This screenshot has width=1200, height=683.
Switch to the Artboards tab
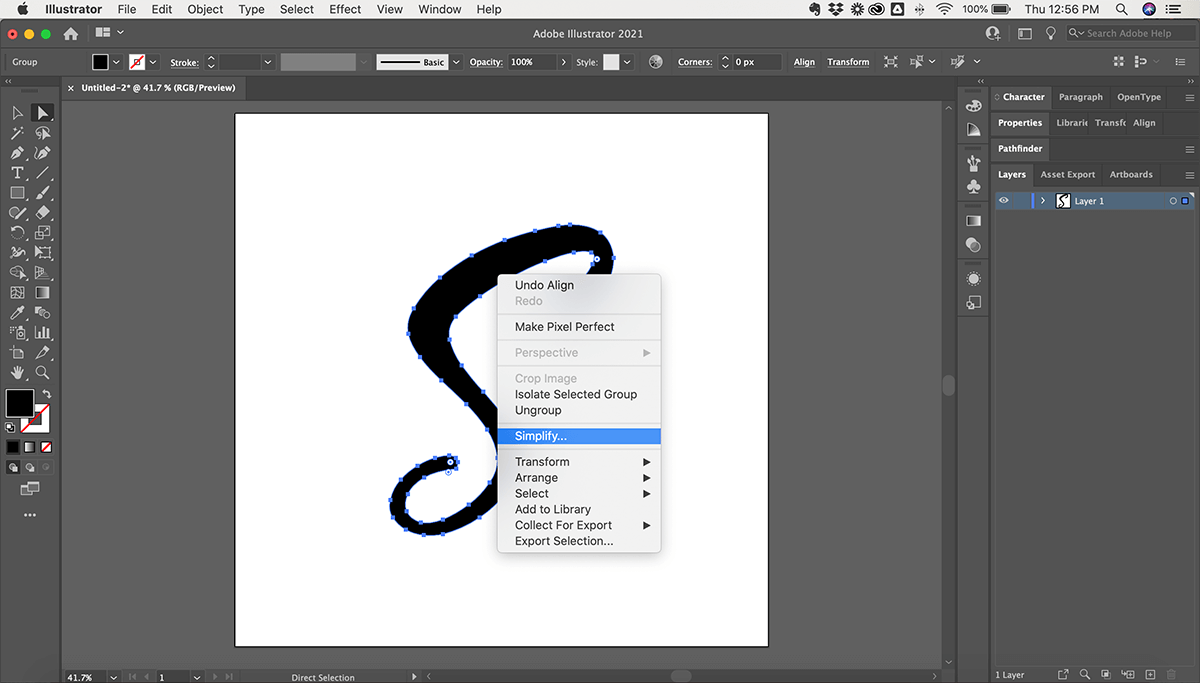pos(1131,174)
